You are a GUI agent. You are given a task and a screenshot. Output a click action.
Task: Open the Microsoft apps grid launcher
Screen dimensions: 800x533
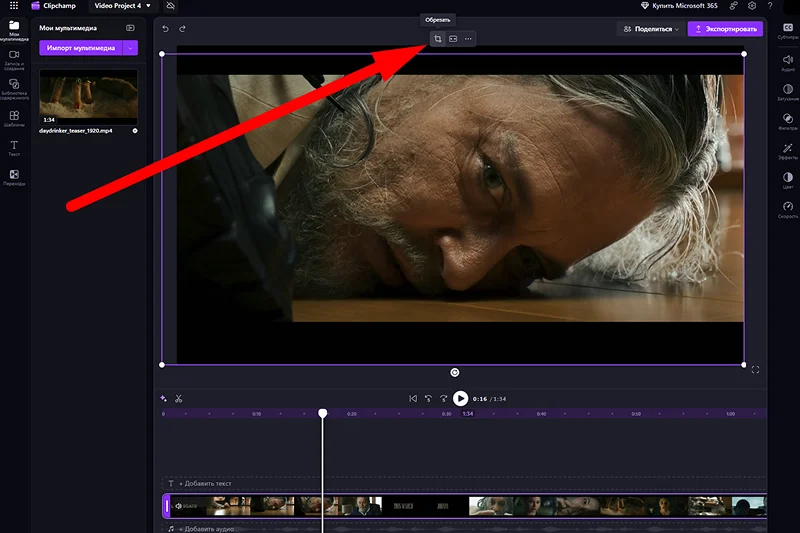pos(14,6)
